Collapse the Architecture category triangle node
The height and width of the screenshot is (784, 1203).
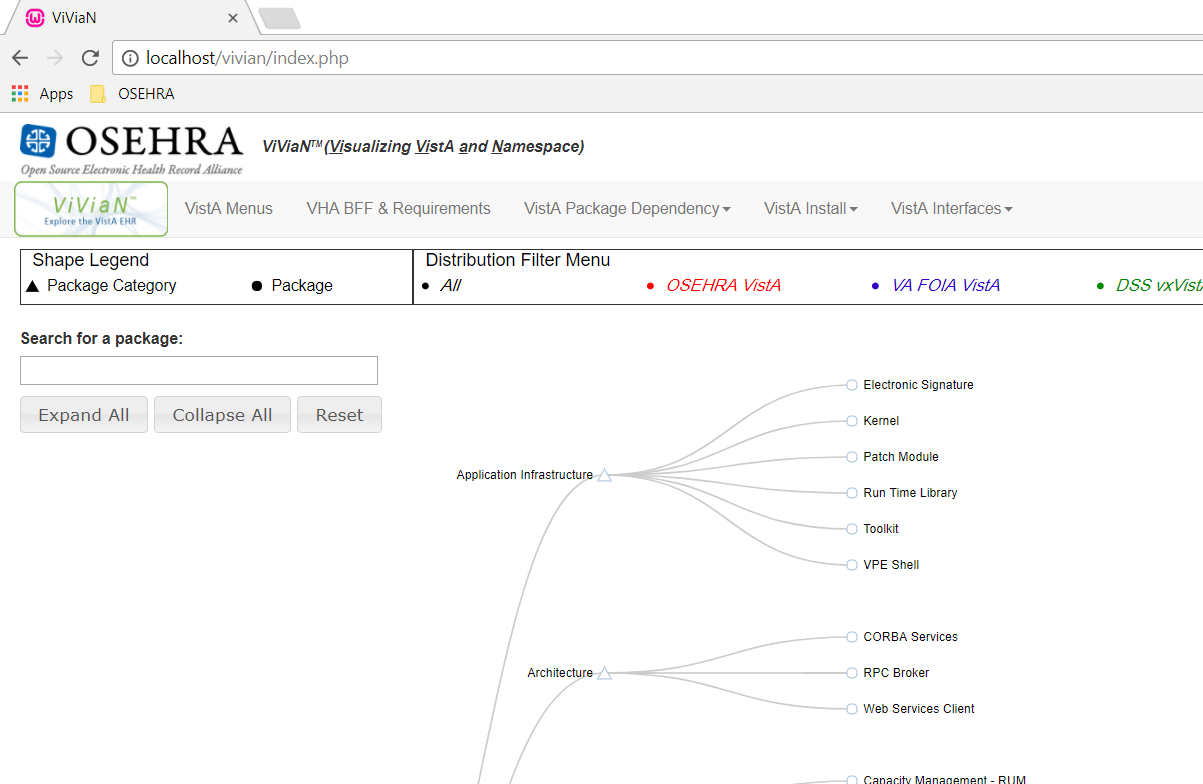[604, 674]
